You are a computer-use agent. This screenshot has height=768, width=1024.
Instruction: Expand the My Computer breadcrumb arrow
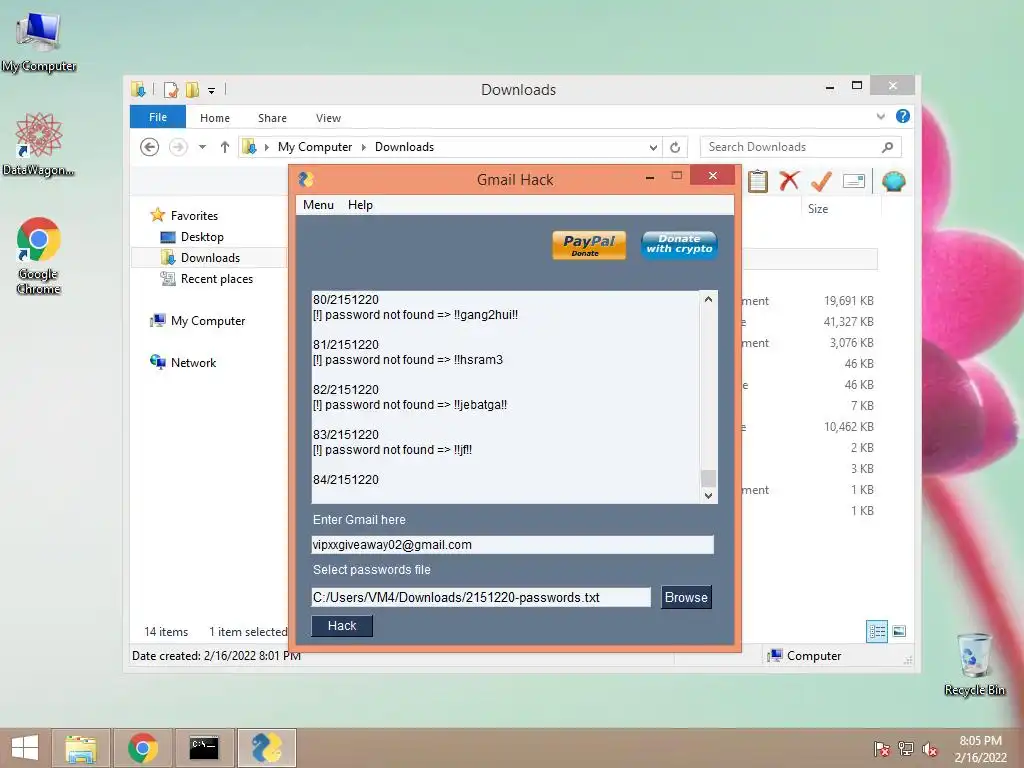coord(364,147)
